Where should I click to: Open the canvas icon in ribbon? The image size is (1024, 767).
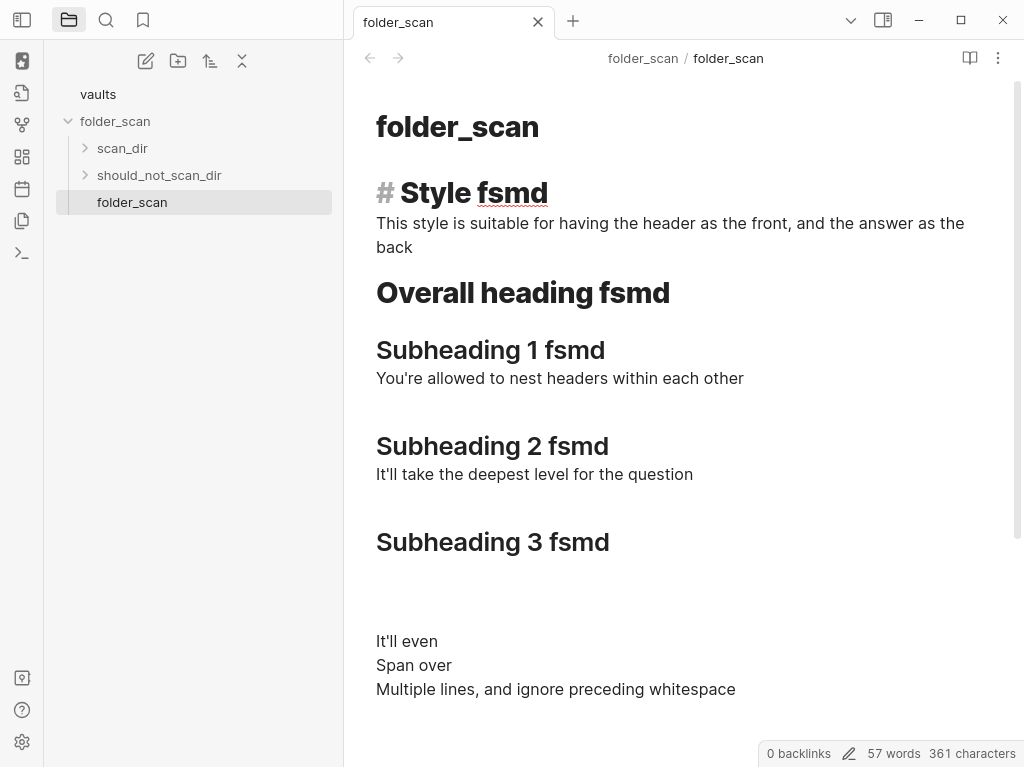click(x=22, y=157)
